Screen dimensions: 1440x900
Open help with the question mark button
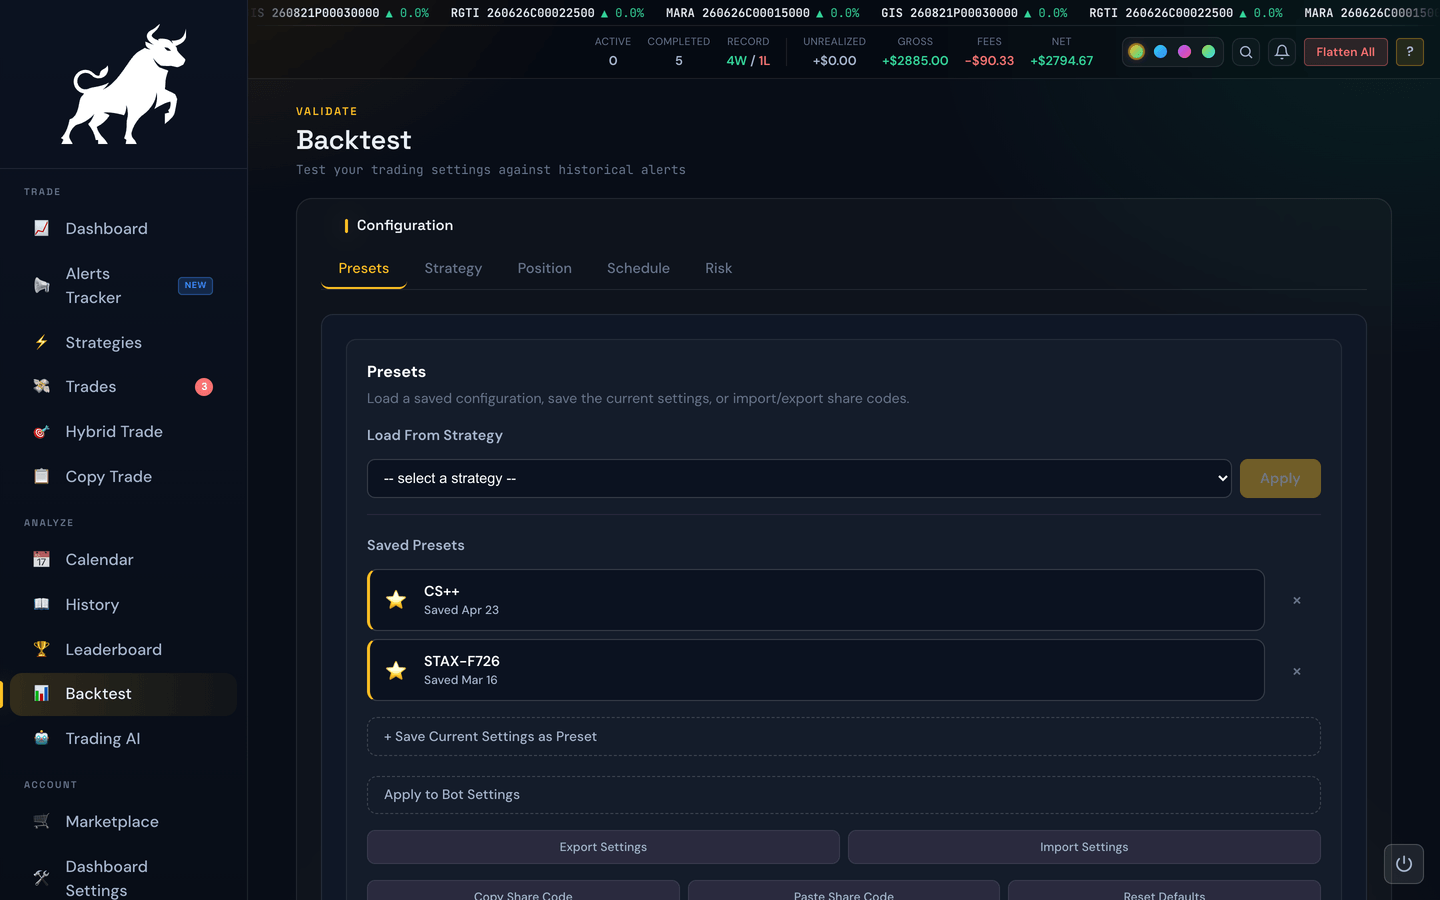coord(1410,52)
